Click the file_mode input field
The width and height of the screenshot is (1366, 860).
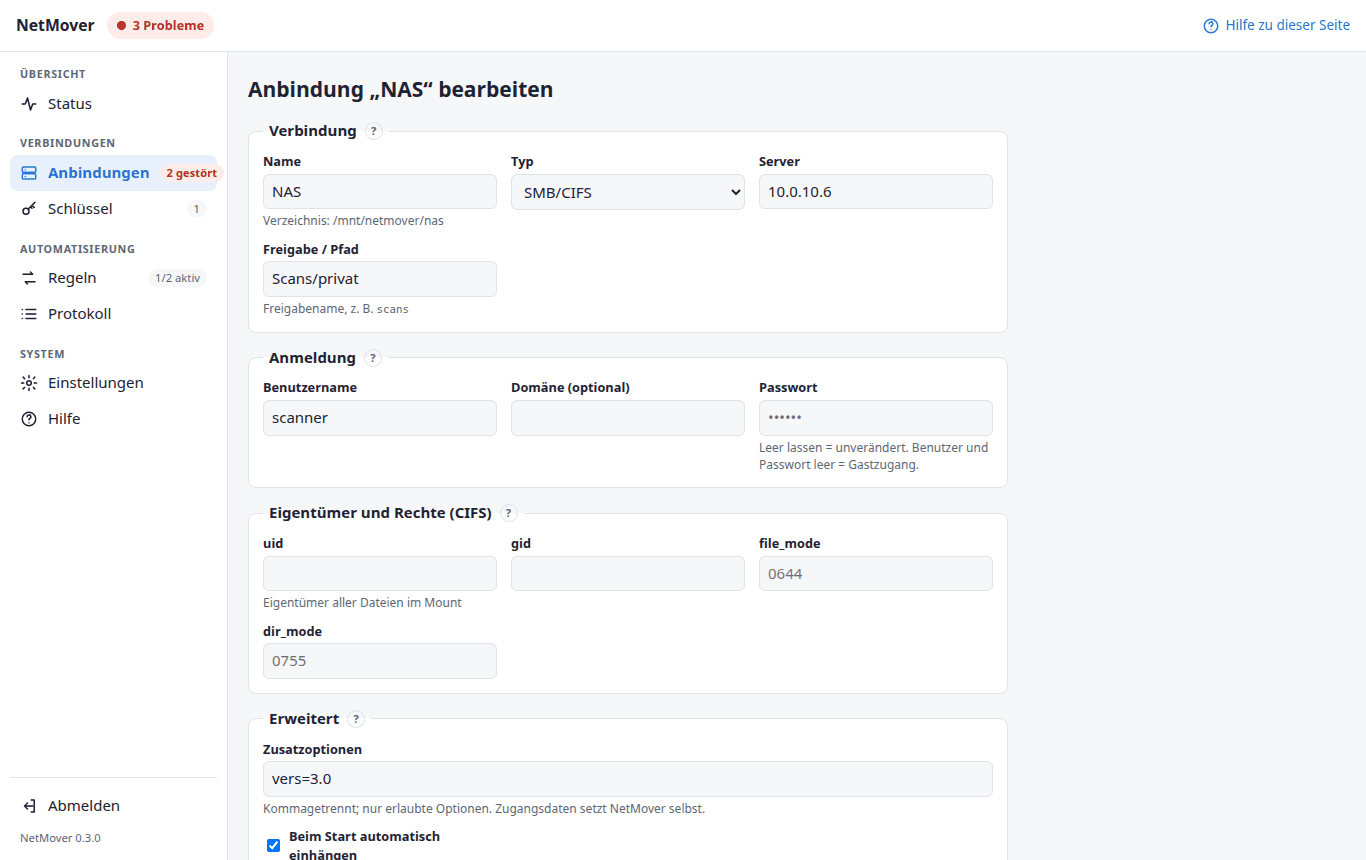876,574
